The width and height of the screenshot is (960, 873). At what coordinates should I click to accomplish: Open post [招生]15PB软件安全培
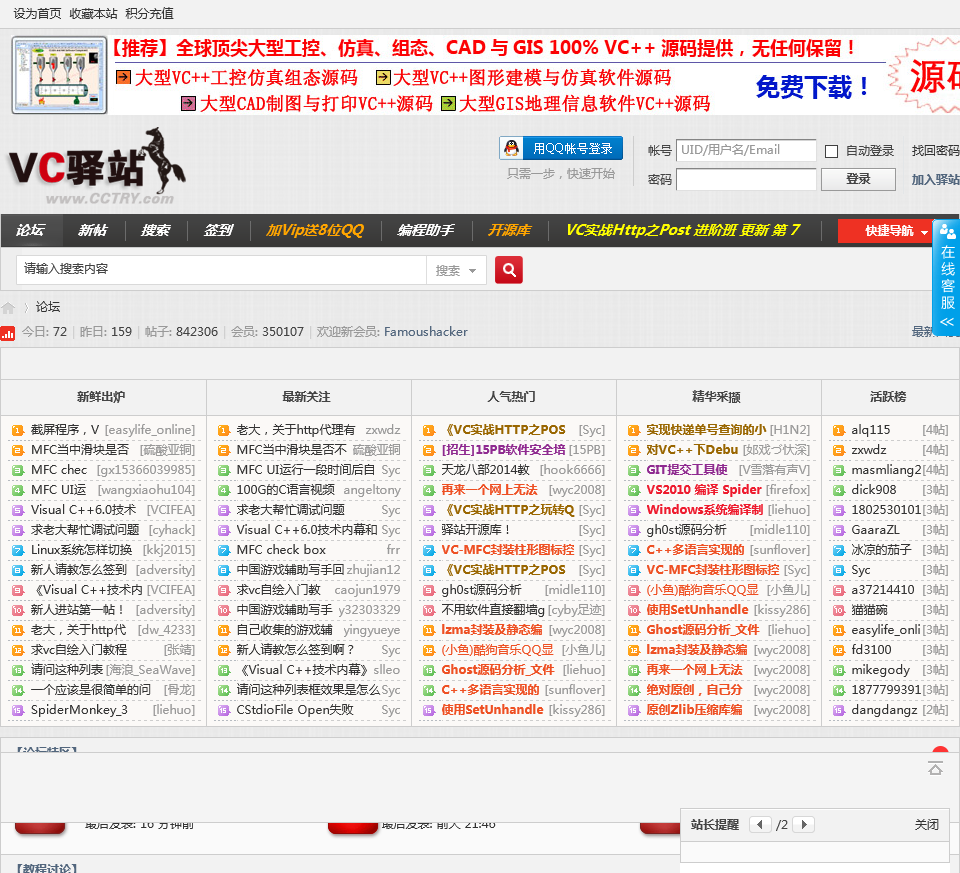pos(503,450)
